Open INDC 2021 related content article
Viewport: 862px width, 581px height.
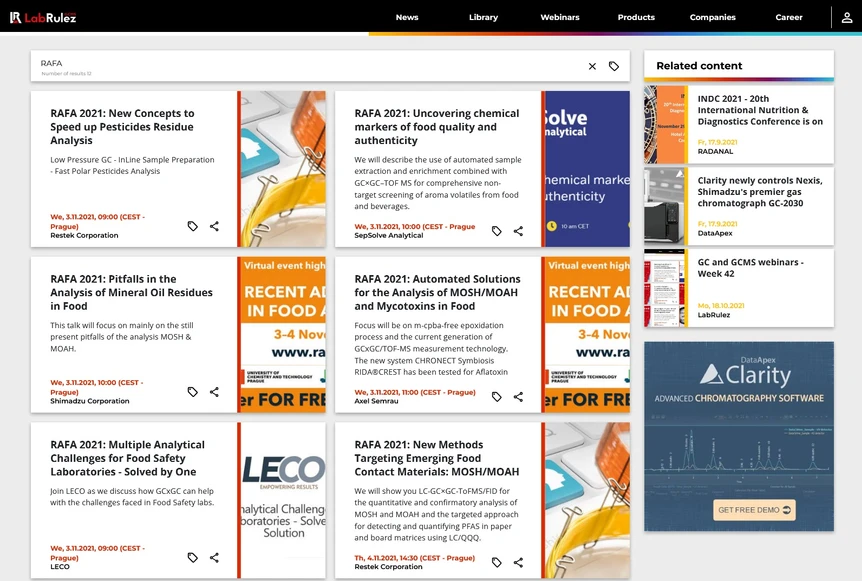click(x=760, y=110)
